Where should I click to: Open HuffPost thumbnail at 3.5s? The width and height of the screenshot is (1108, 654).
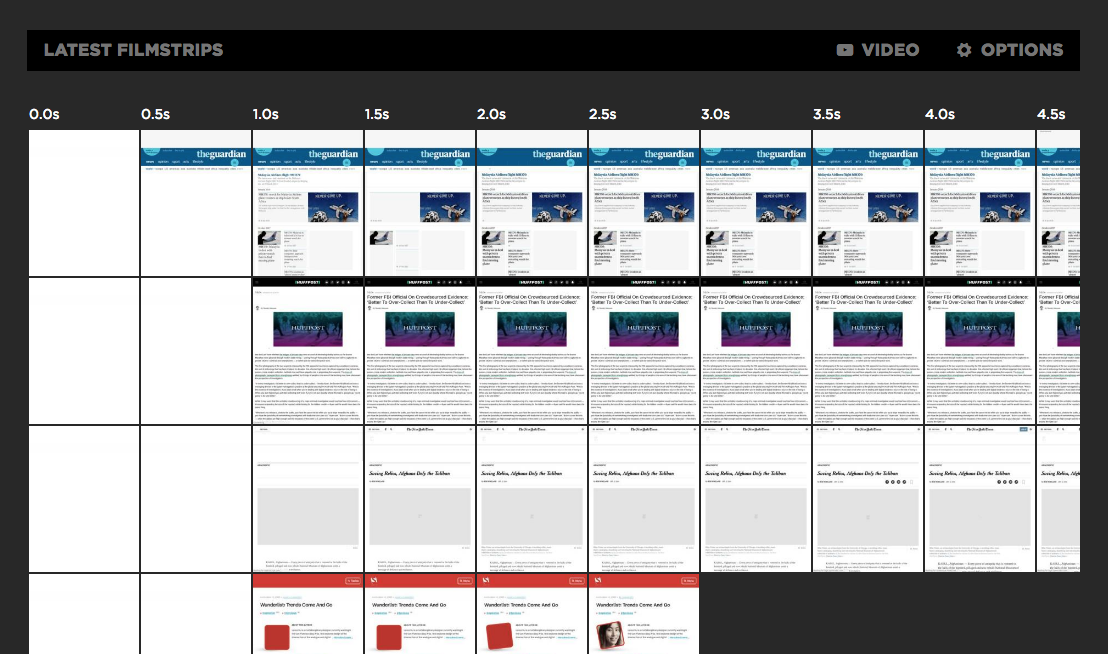tap(868, 351)
